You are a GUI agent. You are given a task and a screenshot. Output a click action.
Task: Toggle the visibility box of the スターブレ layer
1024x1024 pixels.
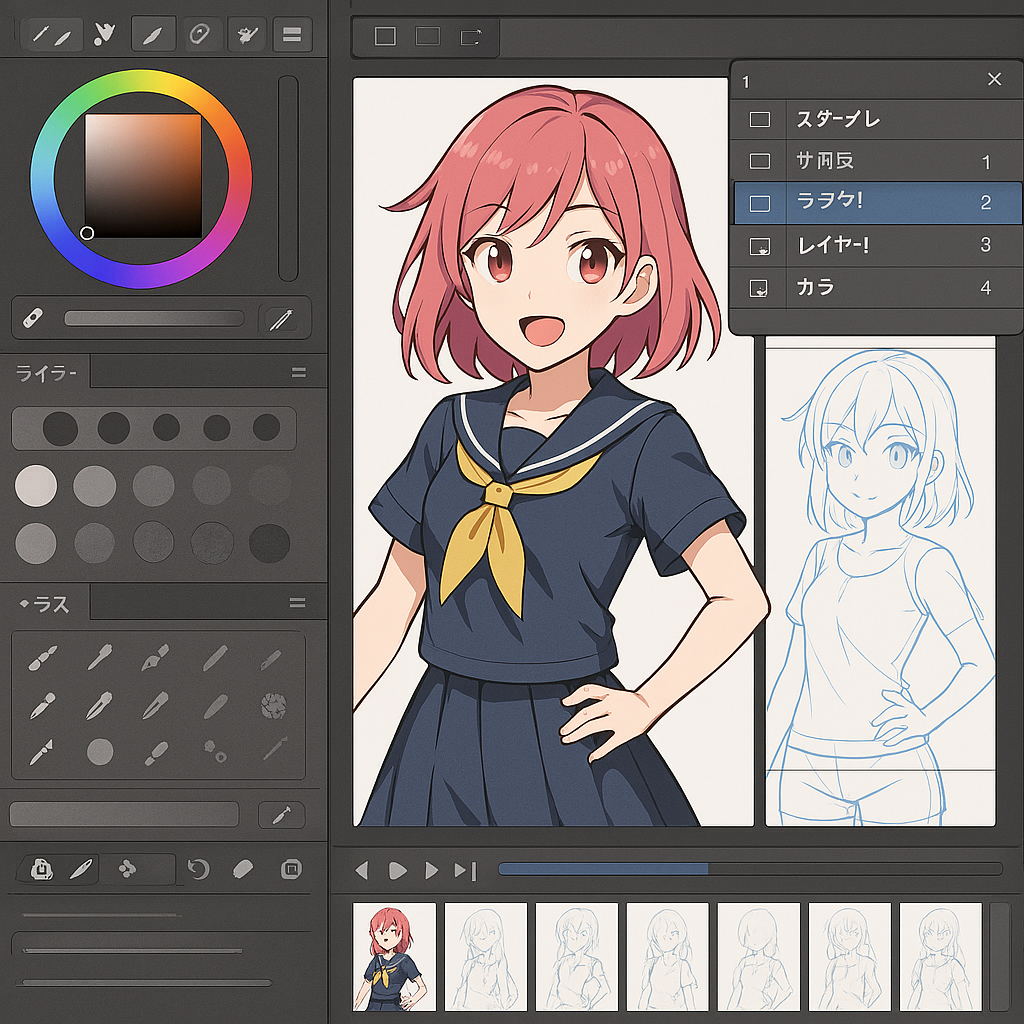click(760, 120)
